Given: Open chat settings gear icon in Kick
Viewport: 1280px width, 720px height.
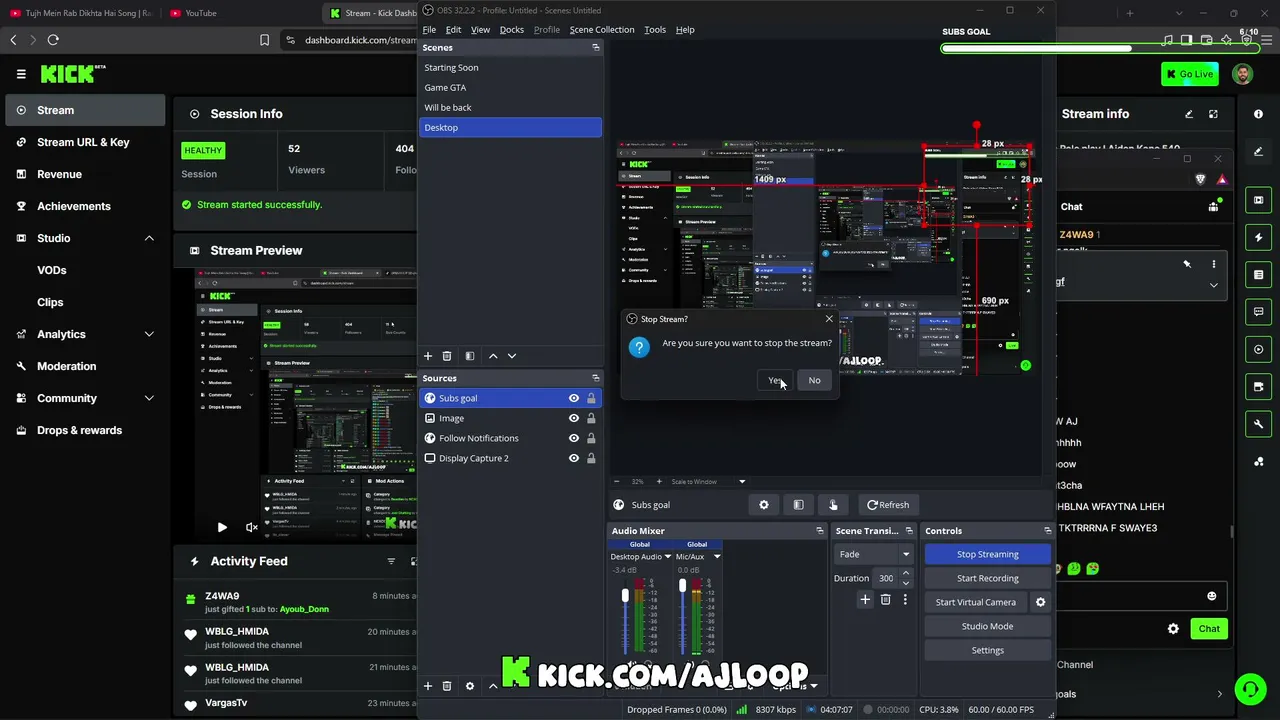Looking at the screenshot, I should click(1173, 629).
